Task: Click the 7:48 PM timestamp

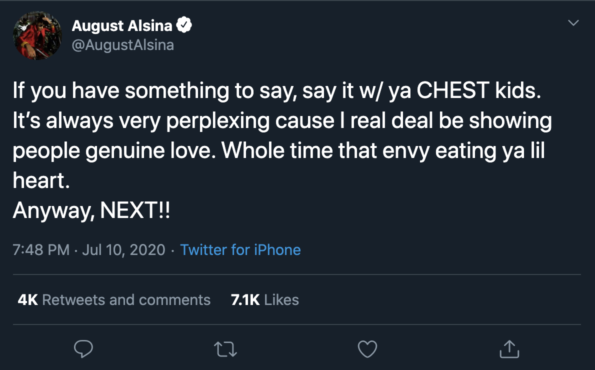Action: pos(41,250)
